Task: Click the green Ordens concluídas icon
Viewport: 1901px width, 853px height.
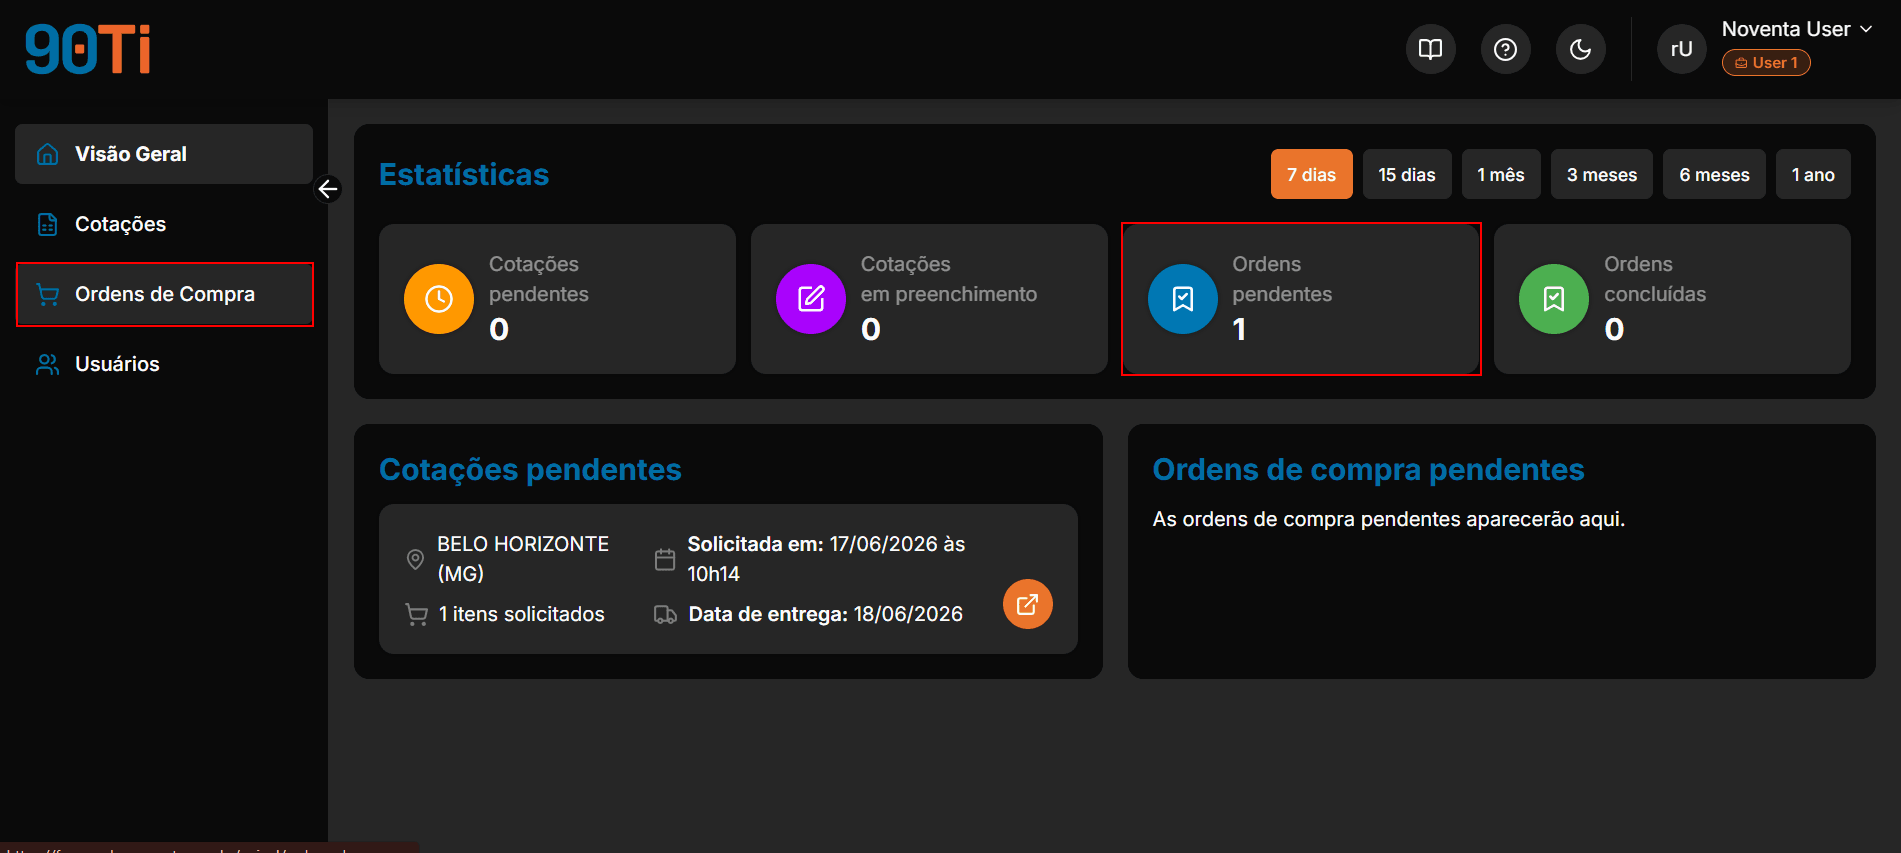Action: pyautogui.click(x=1553, y=299)
